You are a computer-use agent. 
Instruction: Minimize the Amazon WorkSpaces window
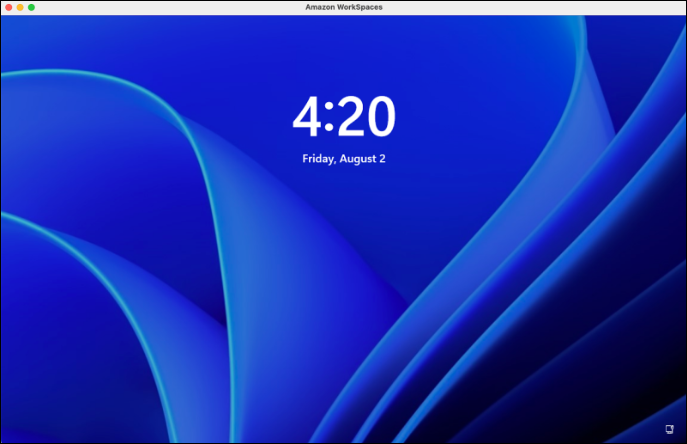[20, 7]
